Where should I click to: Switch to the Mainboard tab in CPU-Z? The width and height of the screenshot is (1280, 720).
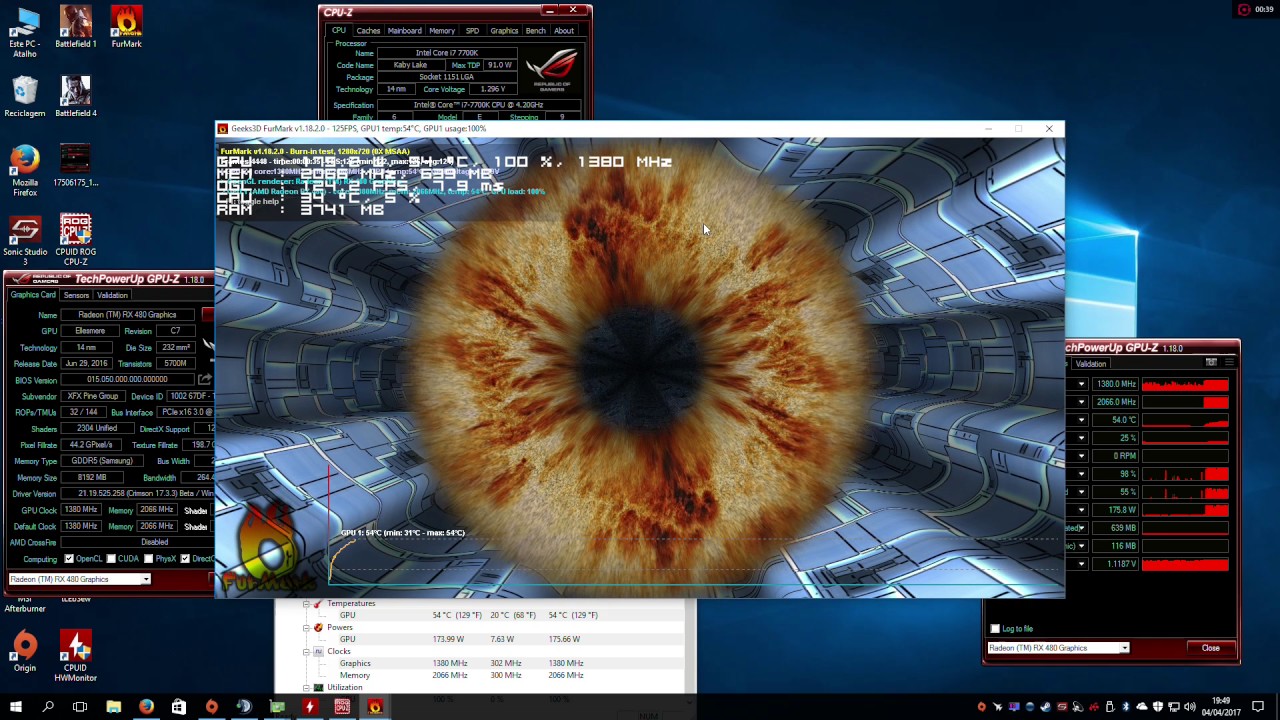click(404, 31)
